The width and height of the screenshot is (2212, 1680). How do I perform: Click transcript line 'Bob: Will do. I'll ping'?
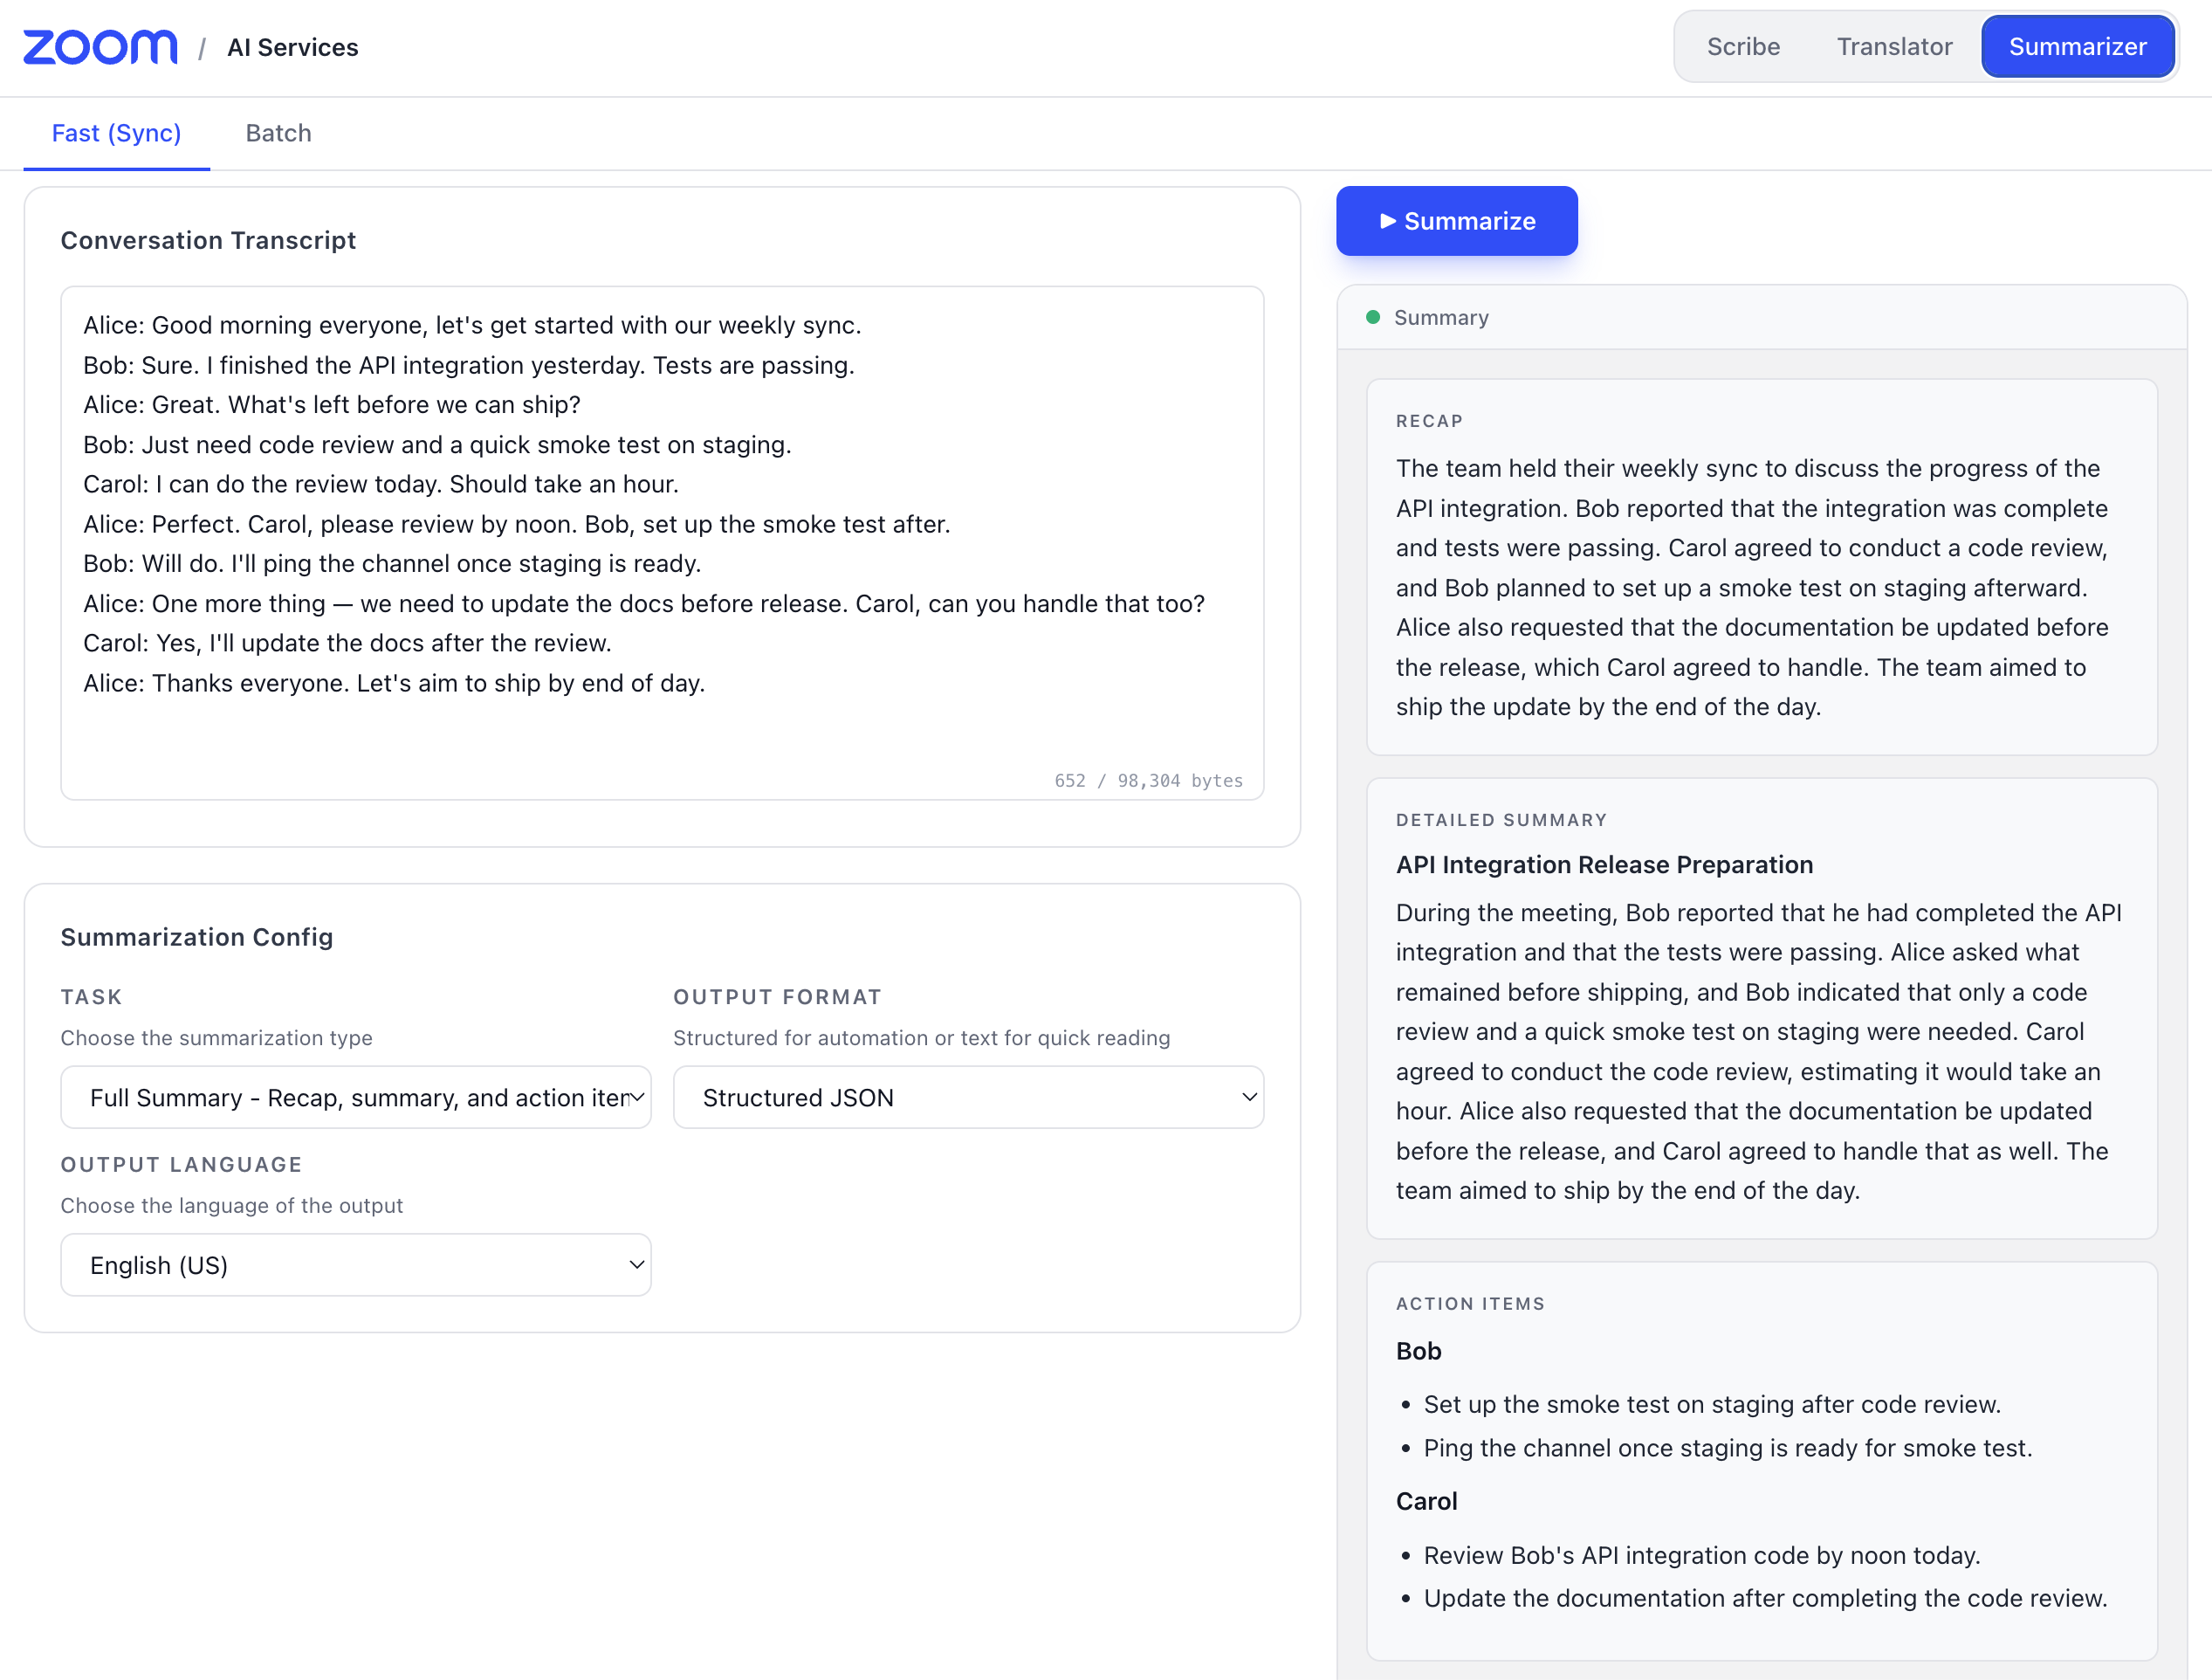coord(392,563)
